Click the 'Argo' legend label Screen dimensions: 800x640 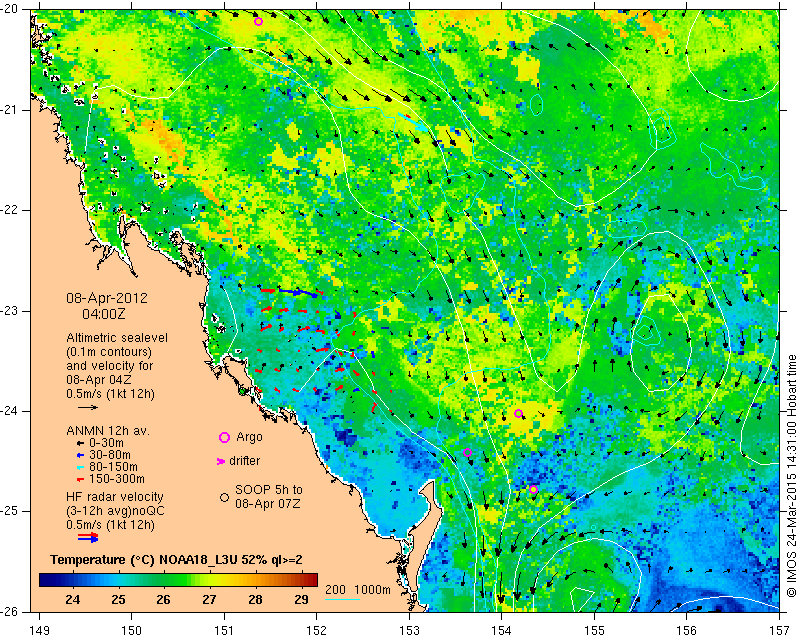tap(249, 437)
